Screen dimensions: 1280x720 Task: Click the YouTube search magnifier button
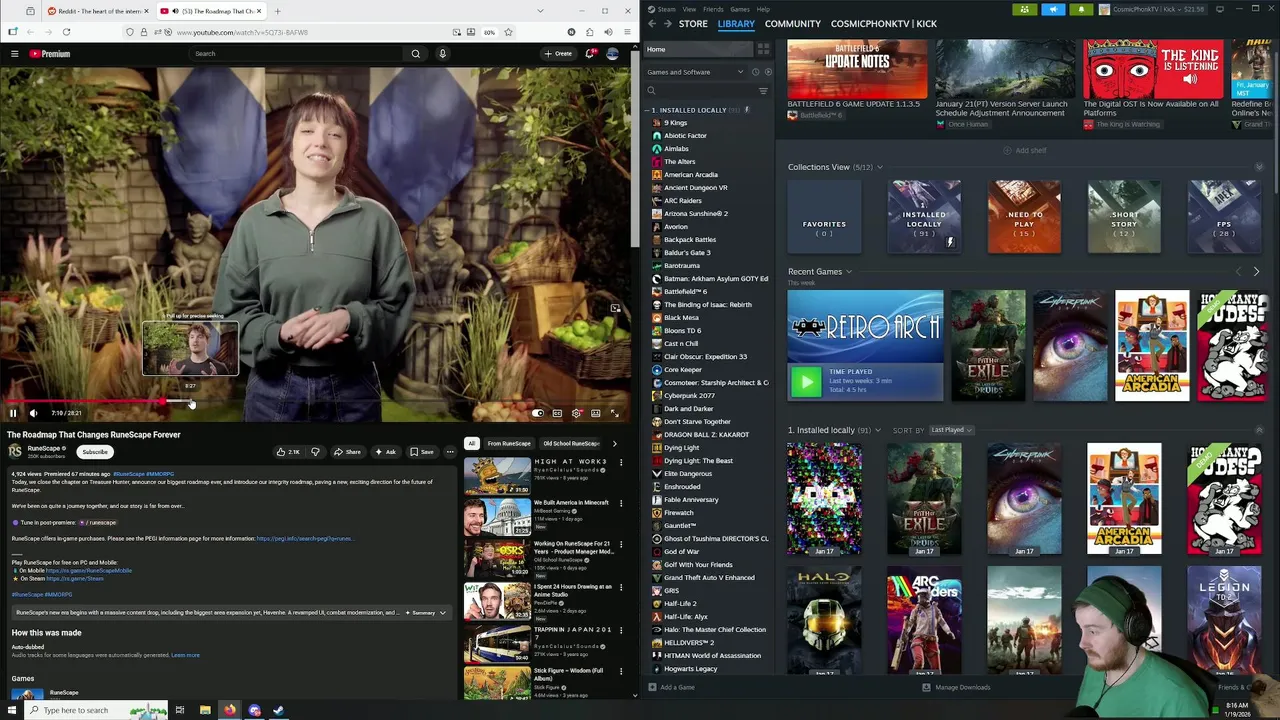[416, 53]
